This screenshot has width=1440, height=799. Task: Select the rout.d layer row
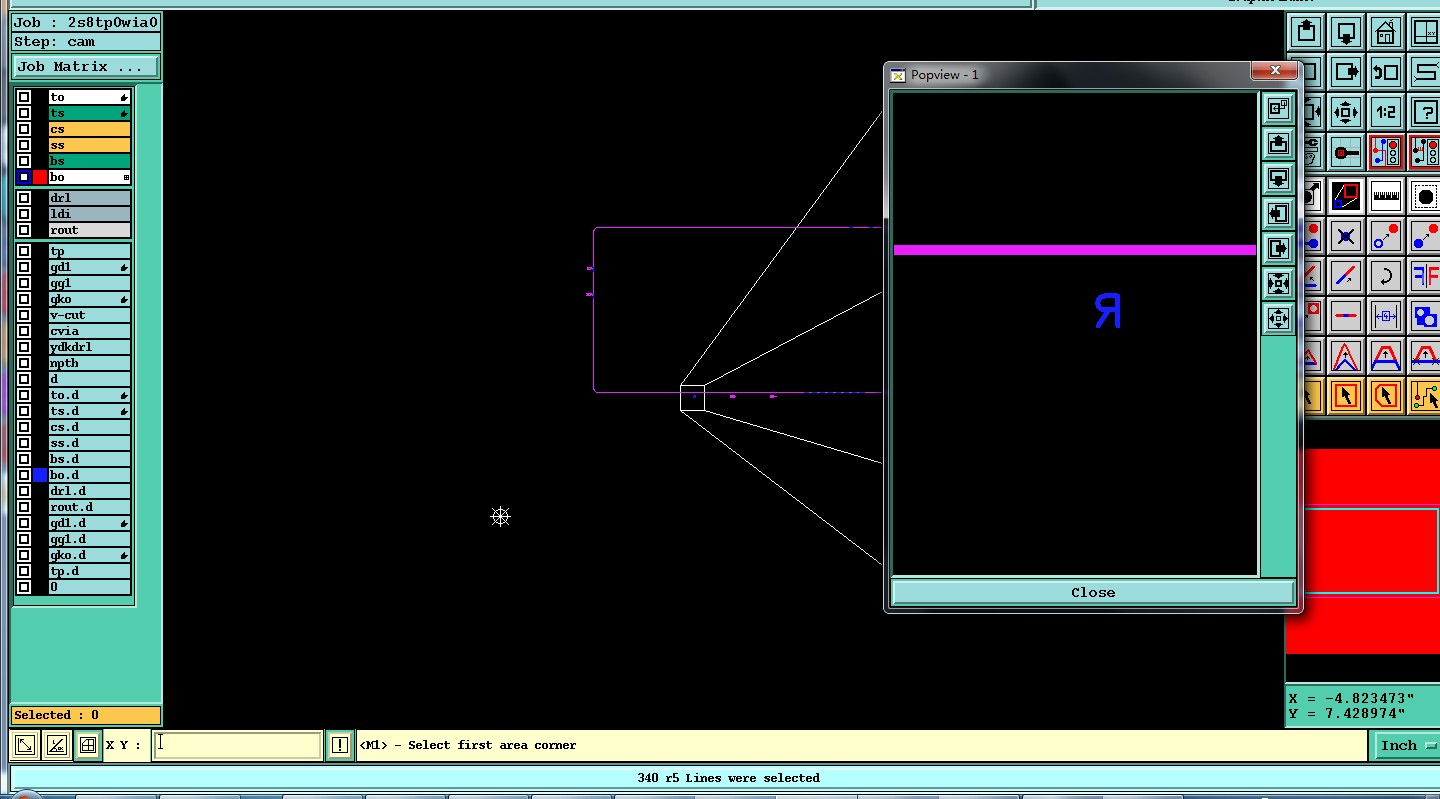89,507
